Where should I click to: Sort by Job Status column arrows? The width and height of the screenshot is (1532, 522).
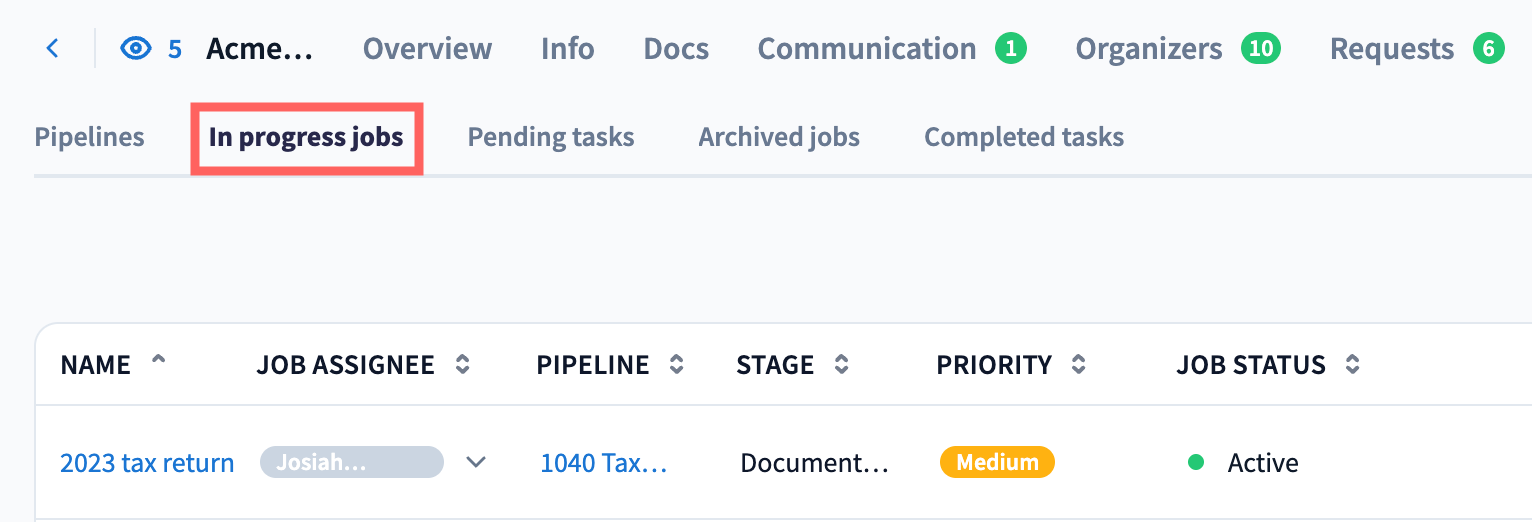coord(1352,365)
